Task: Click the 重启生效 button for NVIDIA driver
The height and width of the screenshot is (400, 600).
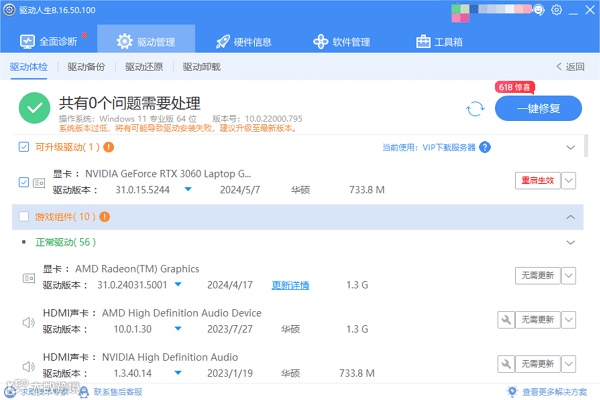Action: tap(538, 180)
